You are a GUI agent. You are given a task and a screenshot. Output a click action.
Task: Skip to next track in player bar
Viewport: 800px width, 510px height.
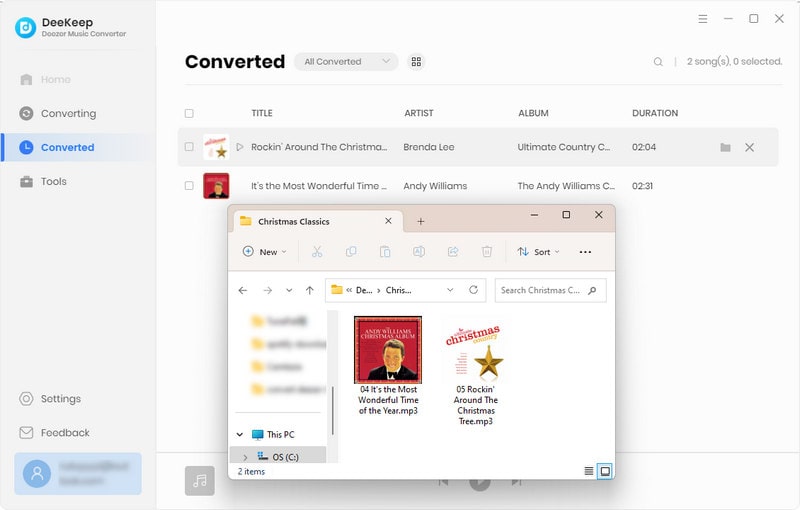click(516, 482)
